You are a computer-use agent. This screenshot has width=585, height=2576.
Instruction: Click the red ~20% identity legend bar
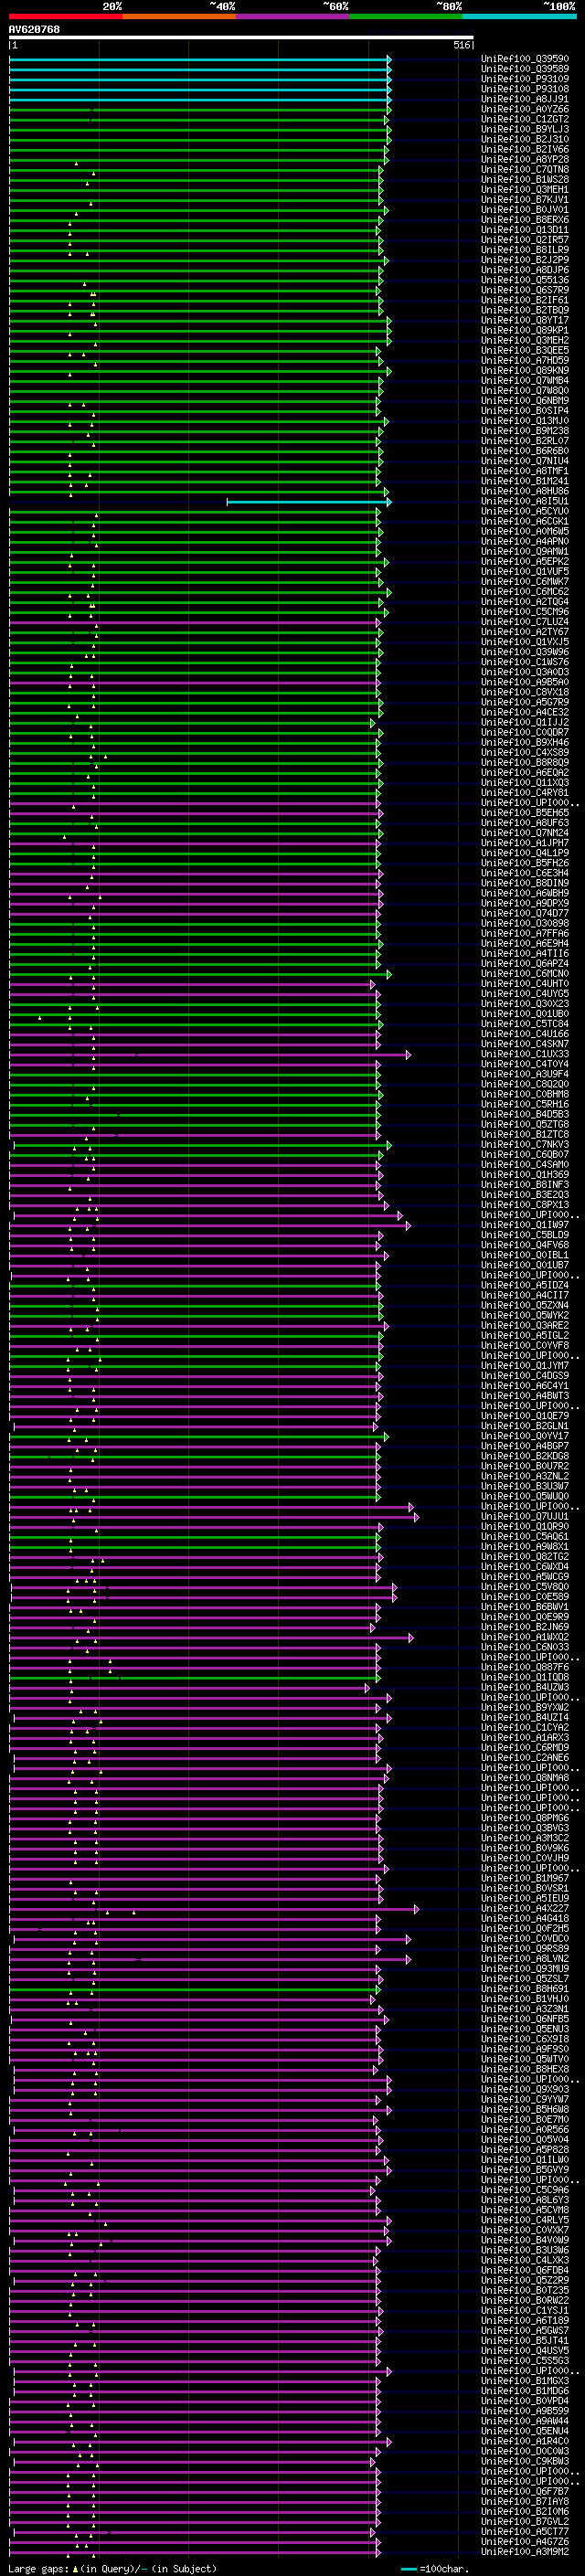(65, 16)
